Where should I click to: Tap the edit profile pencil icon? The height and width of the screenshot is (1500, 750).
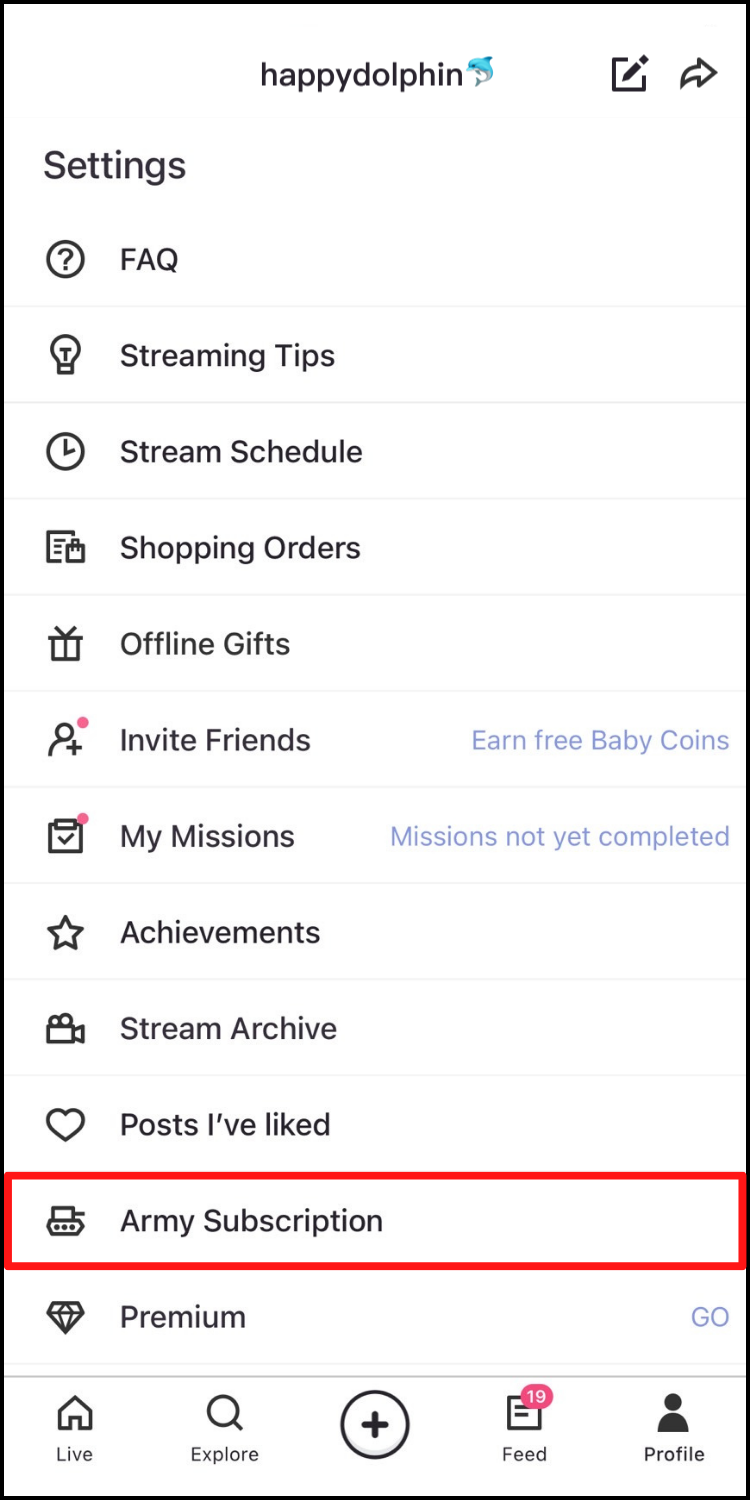(x=629, y=74)
